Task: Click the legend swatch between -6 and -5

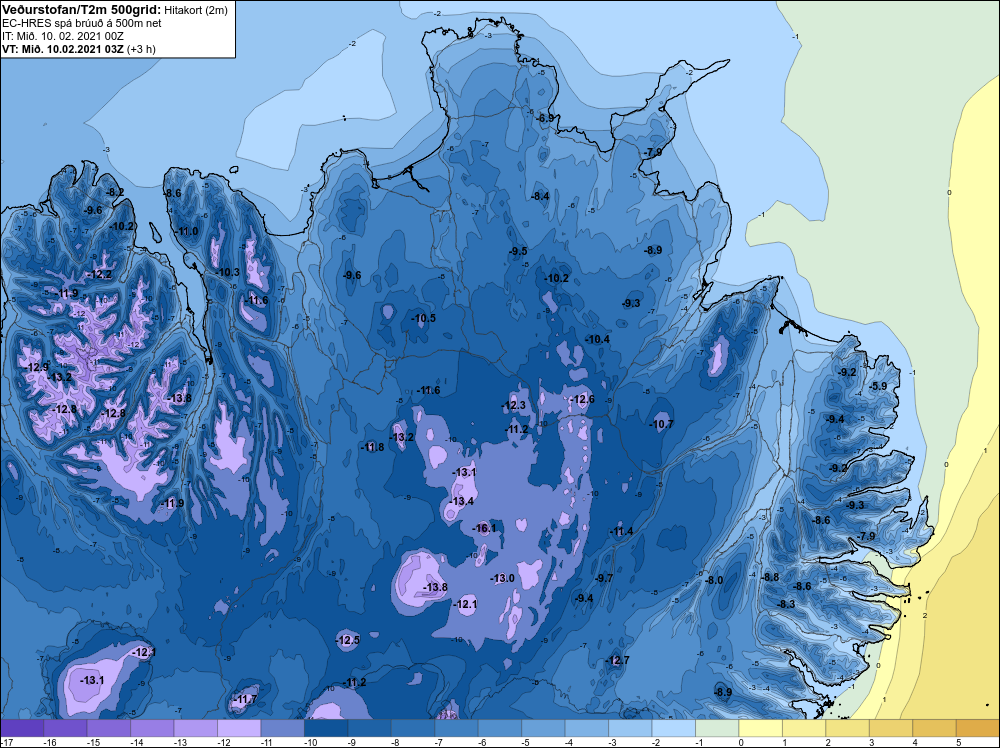Action: point(500,728)
